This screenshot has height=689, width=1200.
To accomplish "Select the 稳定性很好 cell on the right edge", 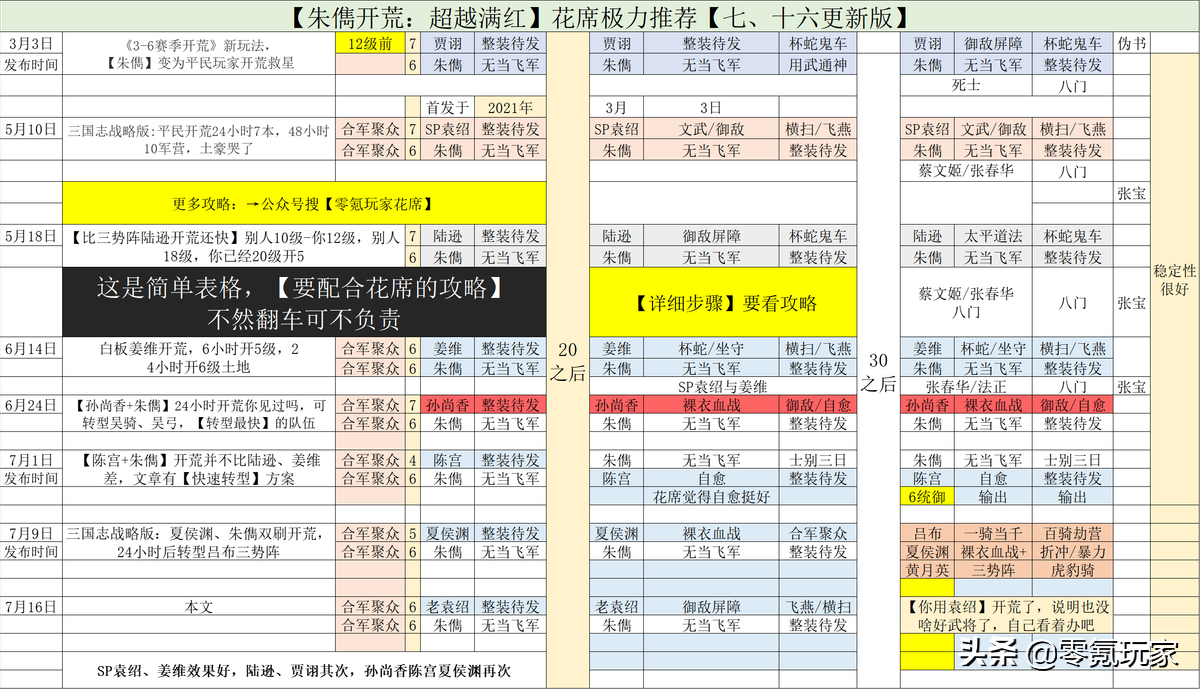I will point(1175,279).
